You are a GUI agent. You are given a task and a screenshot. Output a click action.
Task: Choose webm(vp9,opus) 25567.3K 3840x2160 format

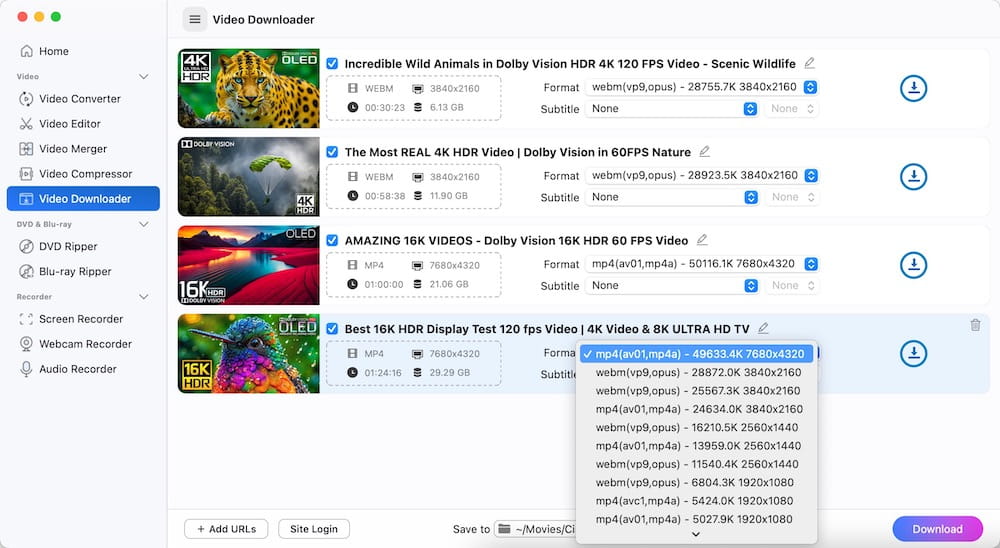(696, 390)
